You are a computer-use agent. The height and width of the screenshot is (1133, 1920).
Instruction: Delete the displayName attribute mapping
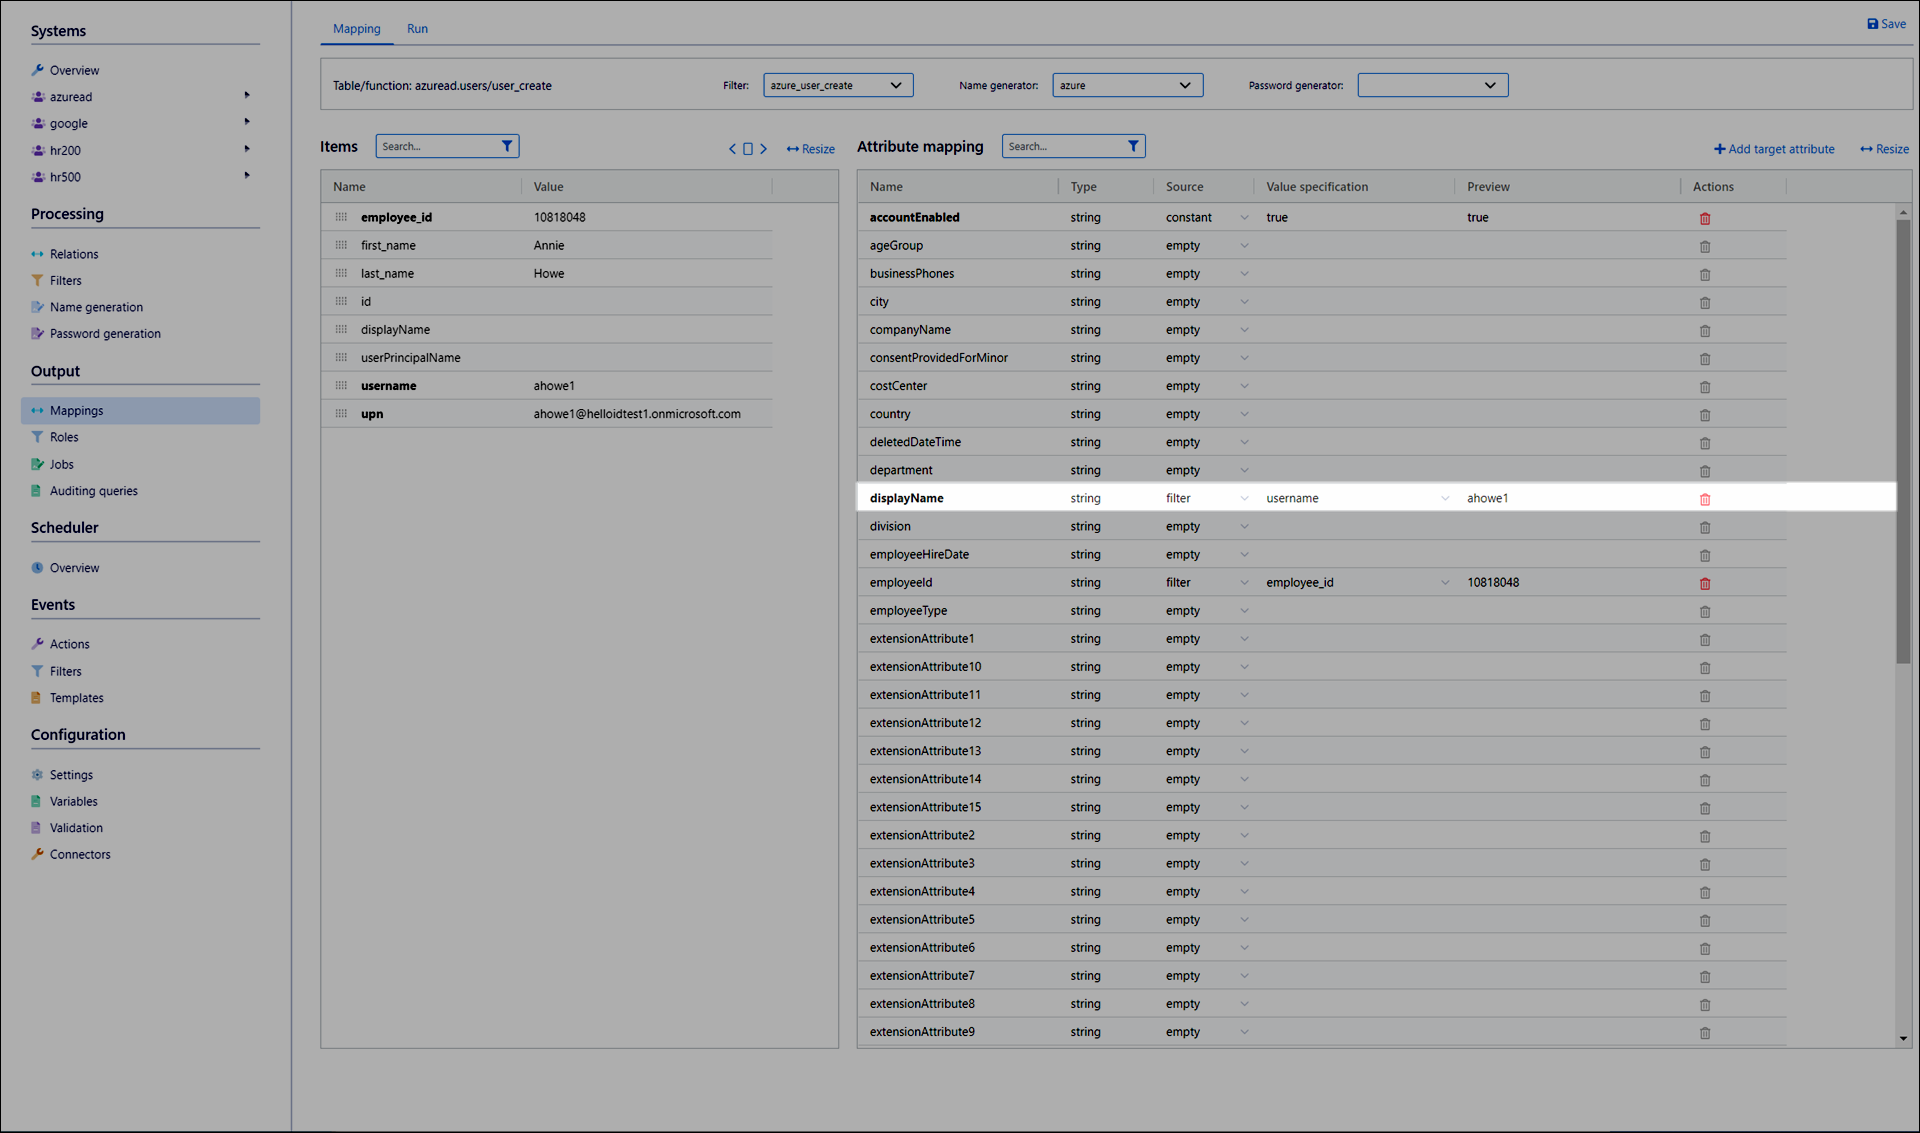pos(1705,499)
